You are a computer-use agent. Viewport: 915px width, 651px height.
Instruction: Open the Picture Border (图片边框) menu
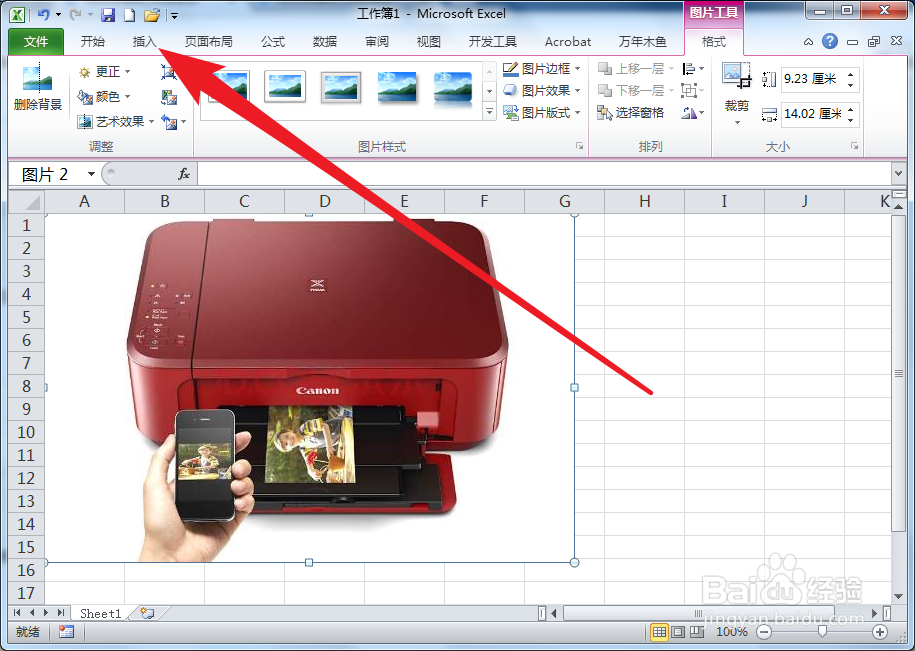coord(542,69)
